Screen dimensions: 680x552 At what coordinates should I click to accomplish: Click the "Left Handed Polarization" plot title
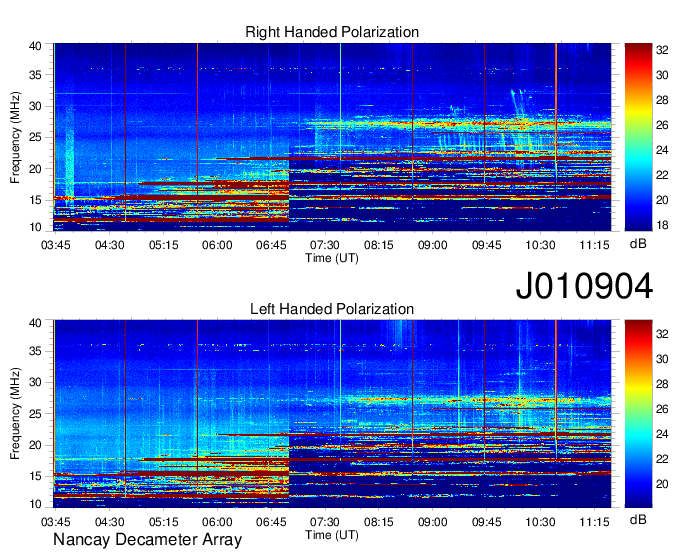click(332, 309)
